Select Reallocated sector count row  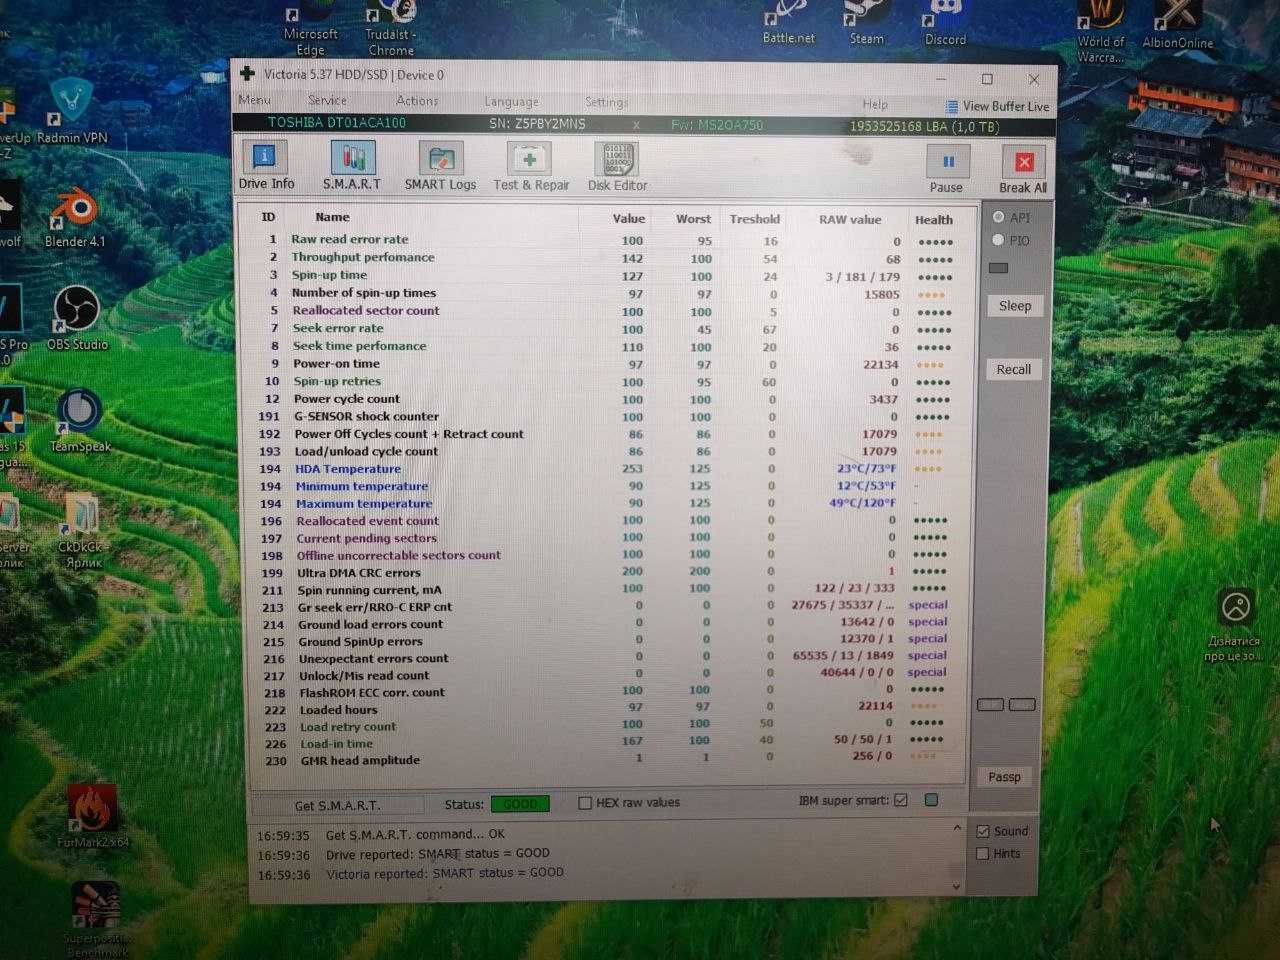coord(606,311)
